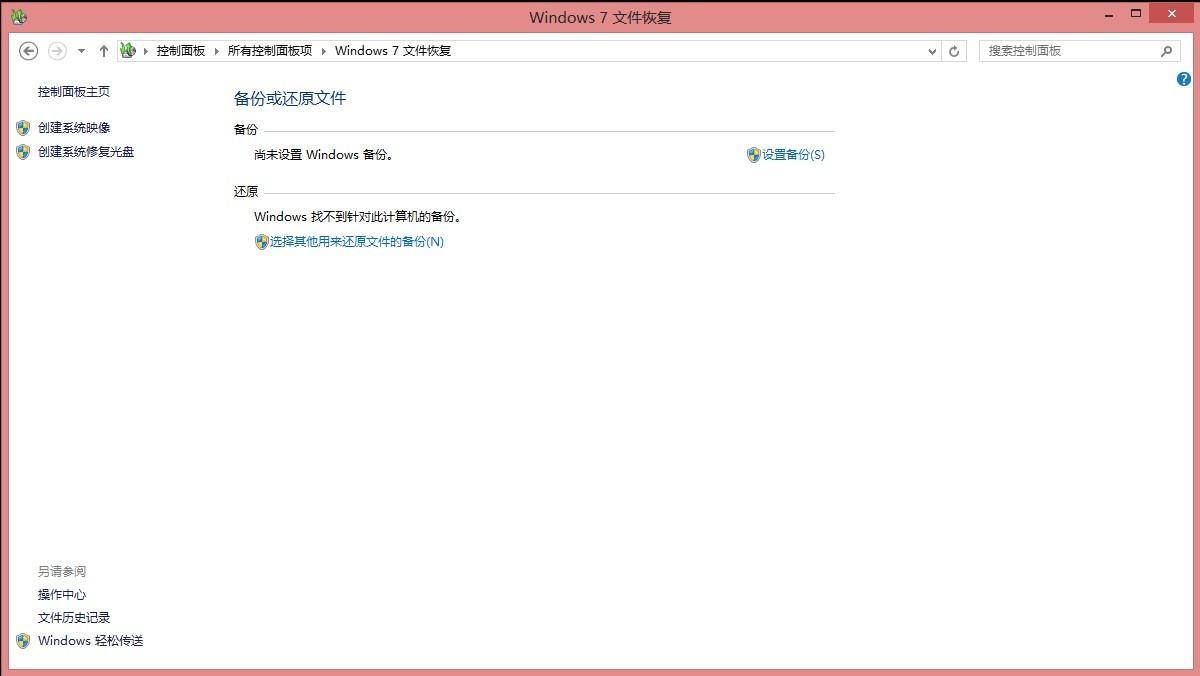Open help with the blue question mark

pos(1184,79)
